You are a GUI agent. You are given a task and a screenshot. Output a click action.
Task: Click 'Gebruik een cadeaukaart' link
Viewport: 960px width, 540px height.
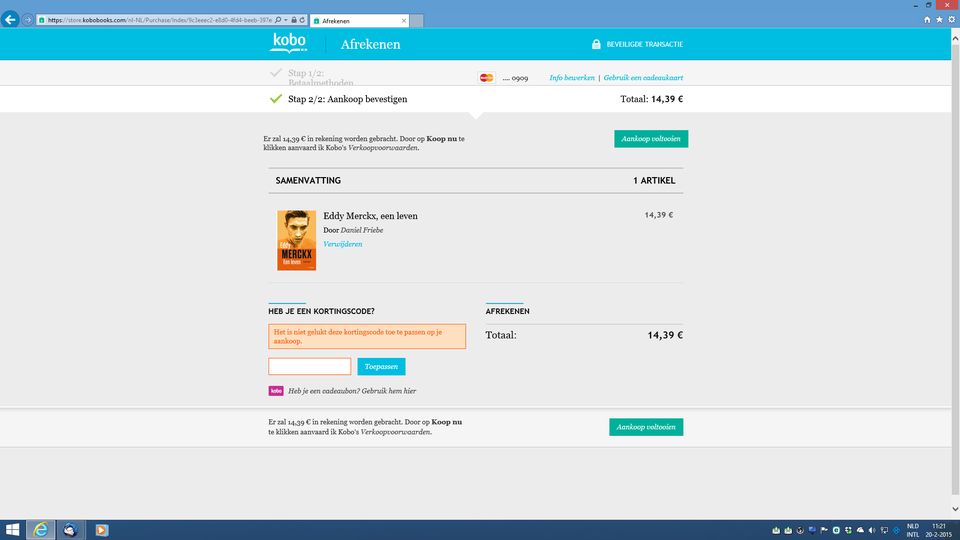643,78
